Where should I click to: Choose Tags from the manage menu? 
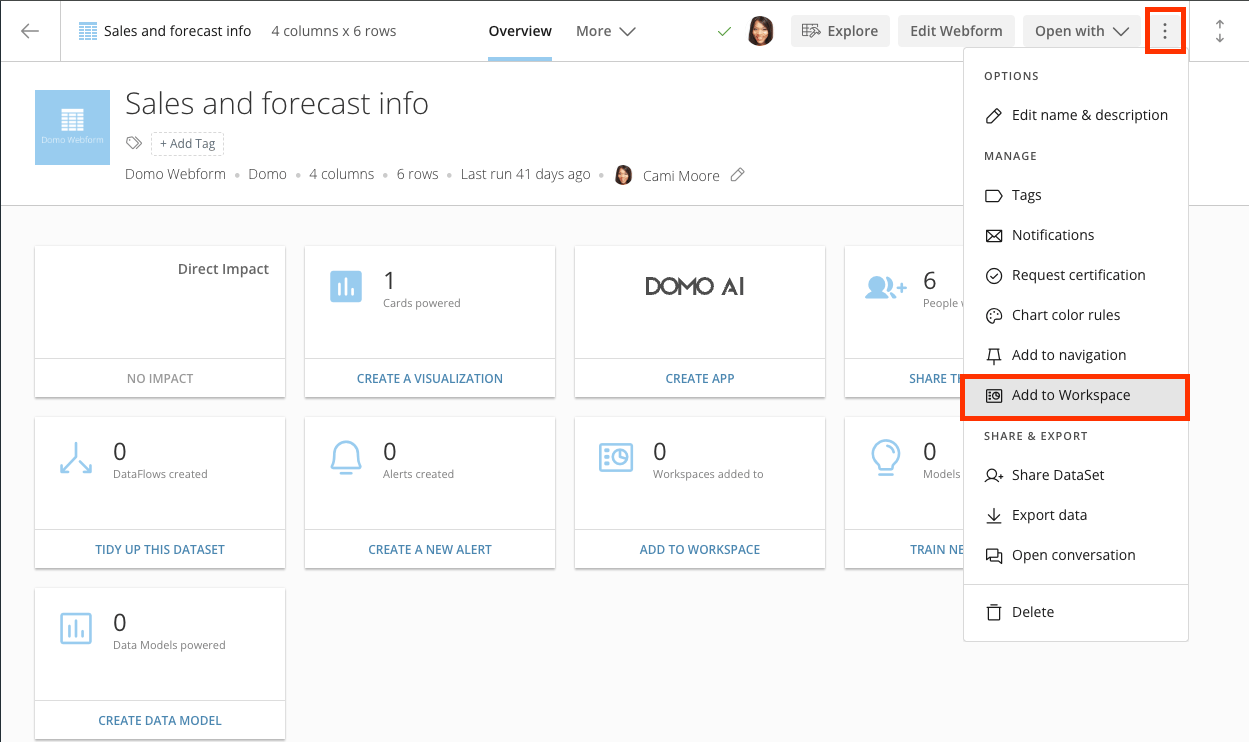pos(1076,195)
